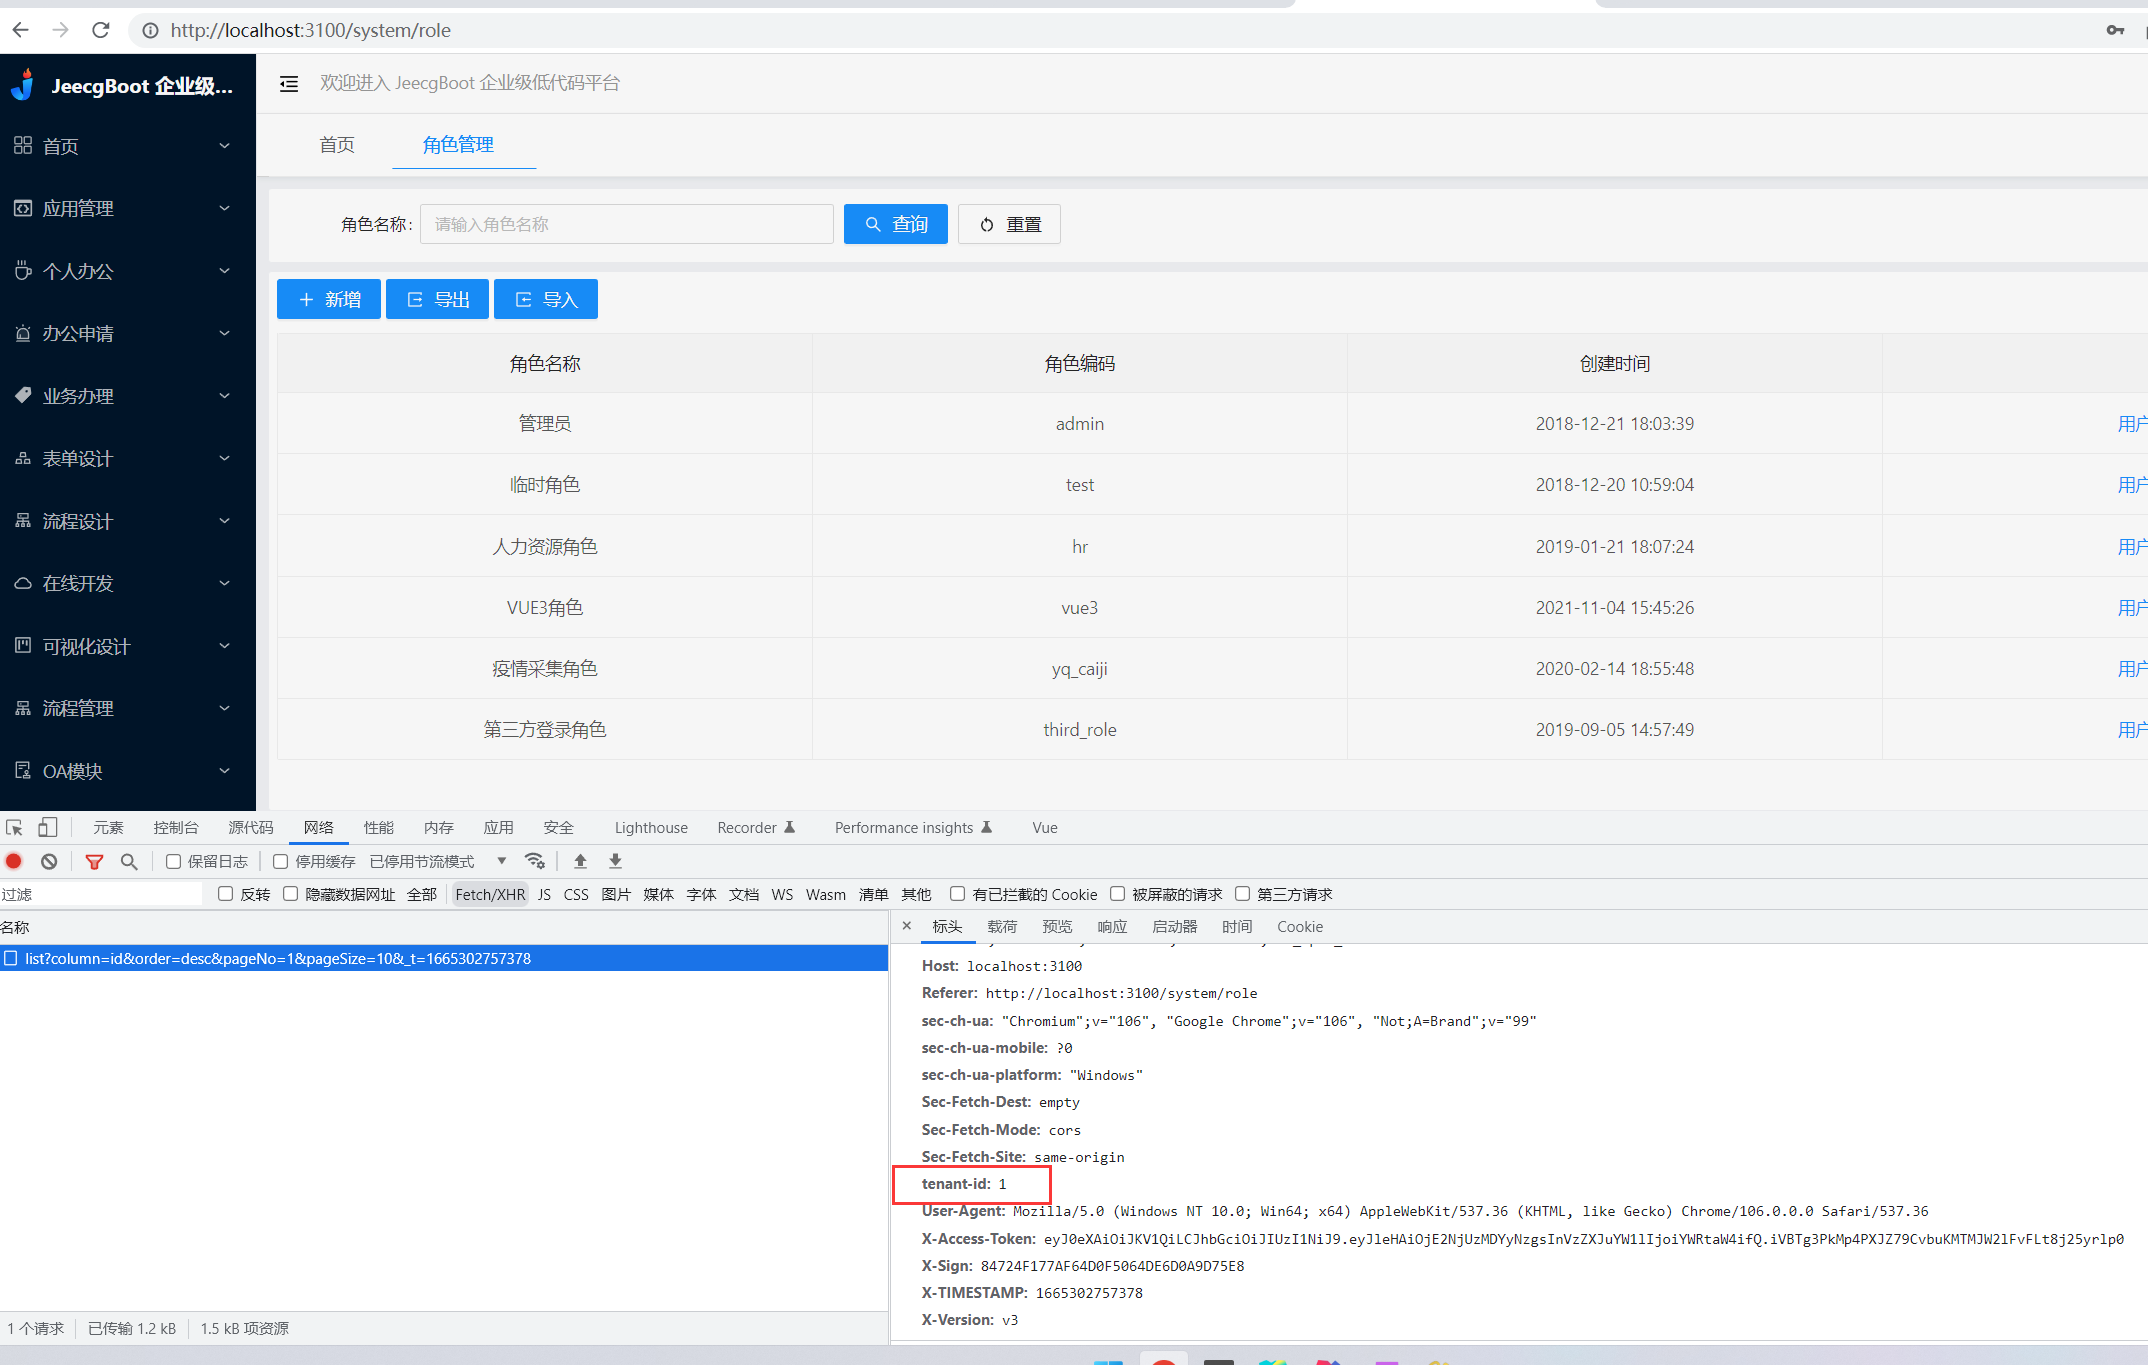Focus the 角色名称 input field
This screenshot has width=2148, height=1365.
tap(626, 224)
